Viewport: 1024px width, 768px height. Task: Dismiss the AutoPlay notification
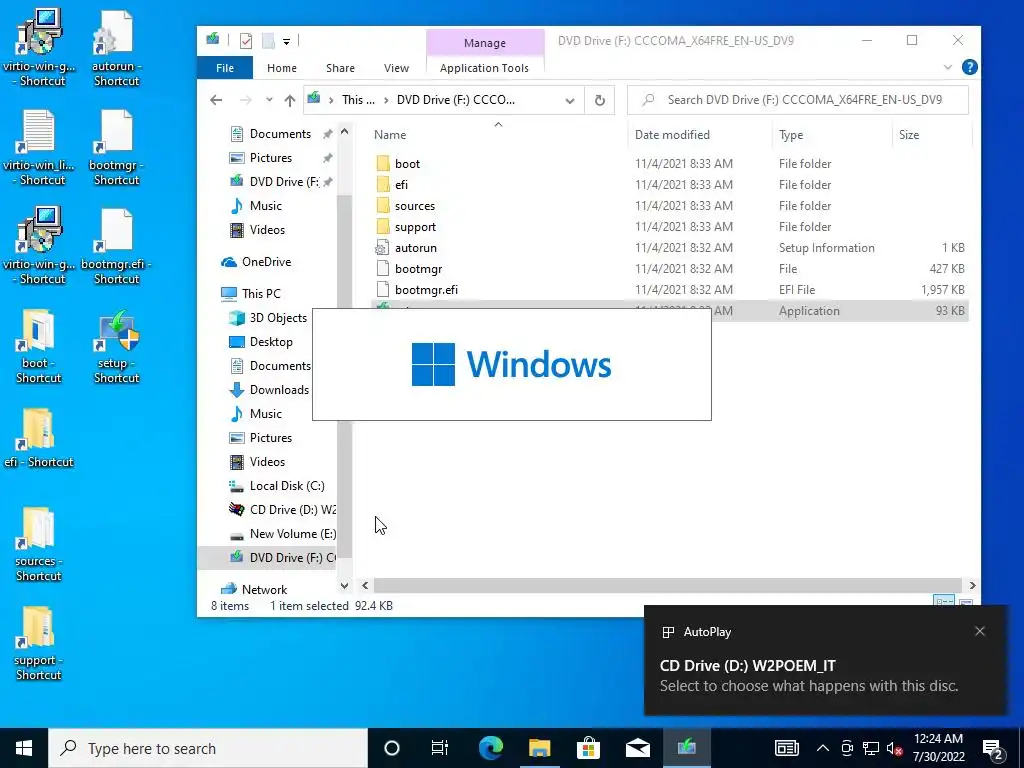click(980, 631)
